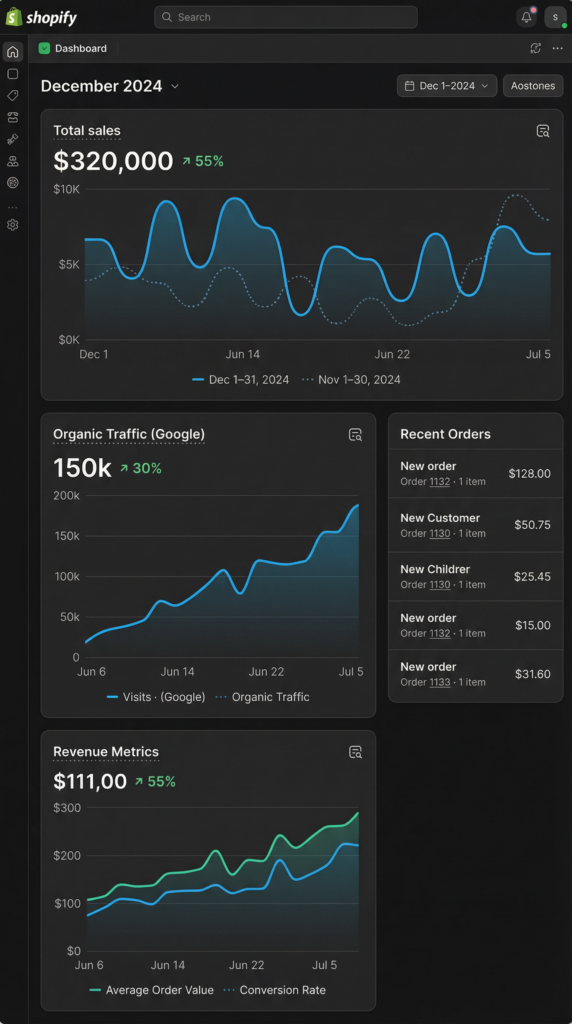This screenshot has height=1024, width=572.
Task: Click the Search input field
Action: tap(285, 17)
